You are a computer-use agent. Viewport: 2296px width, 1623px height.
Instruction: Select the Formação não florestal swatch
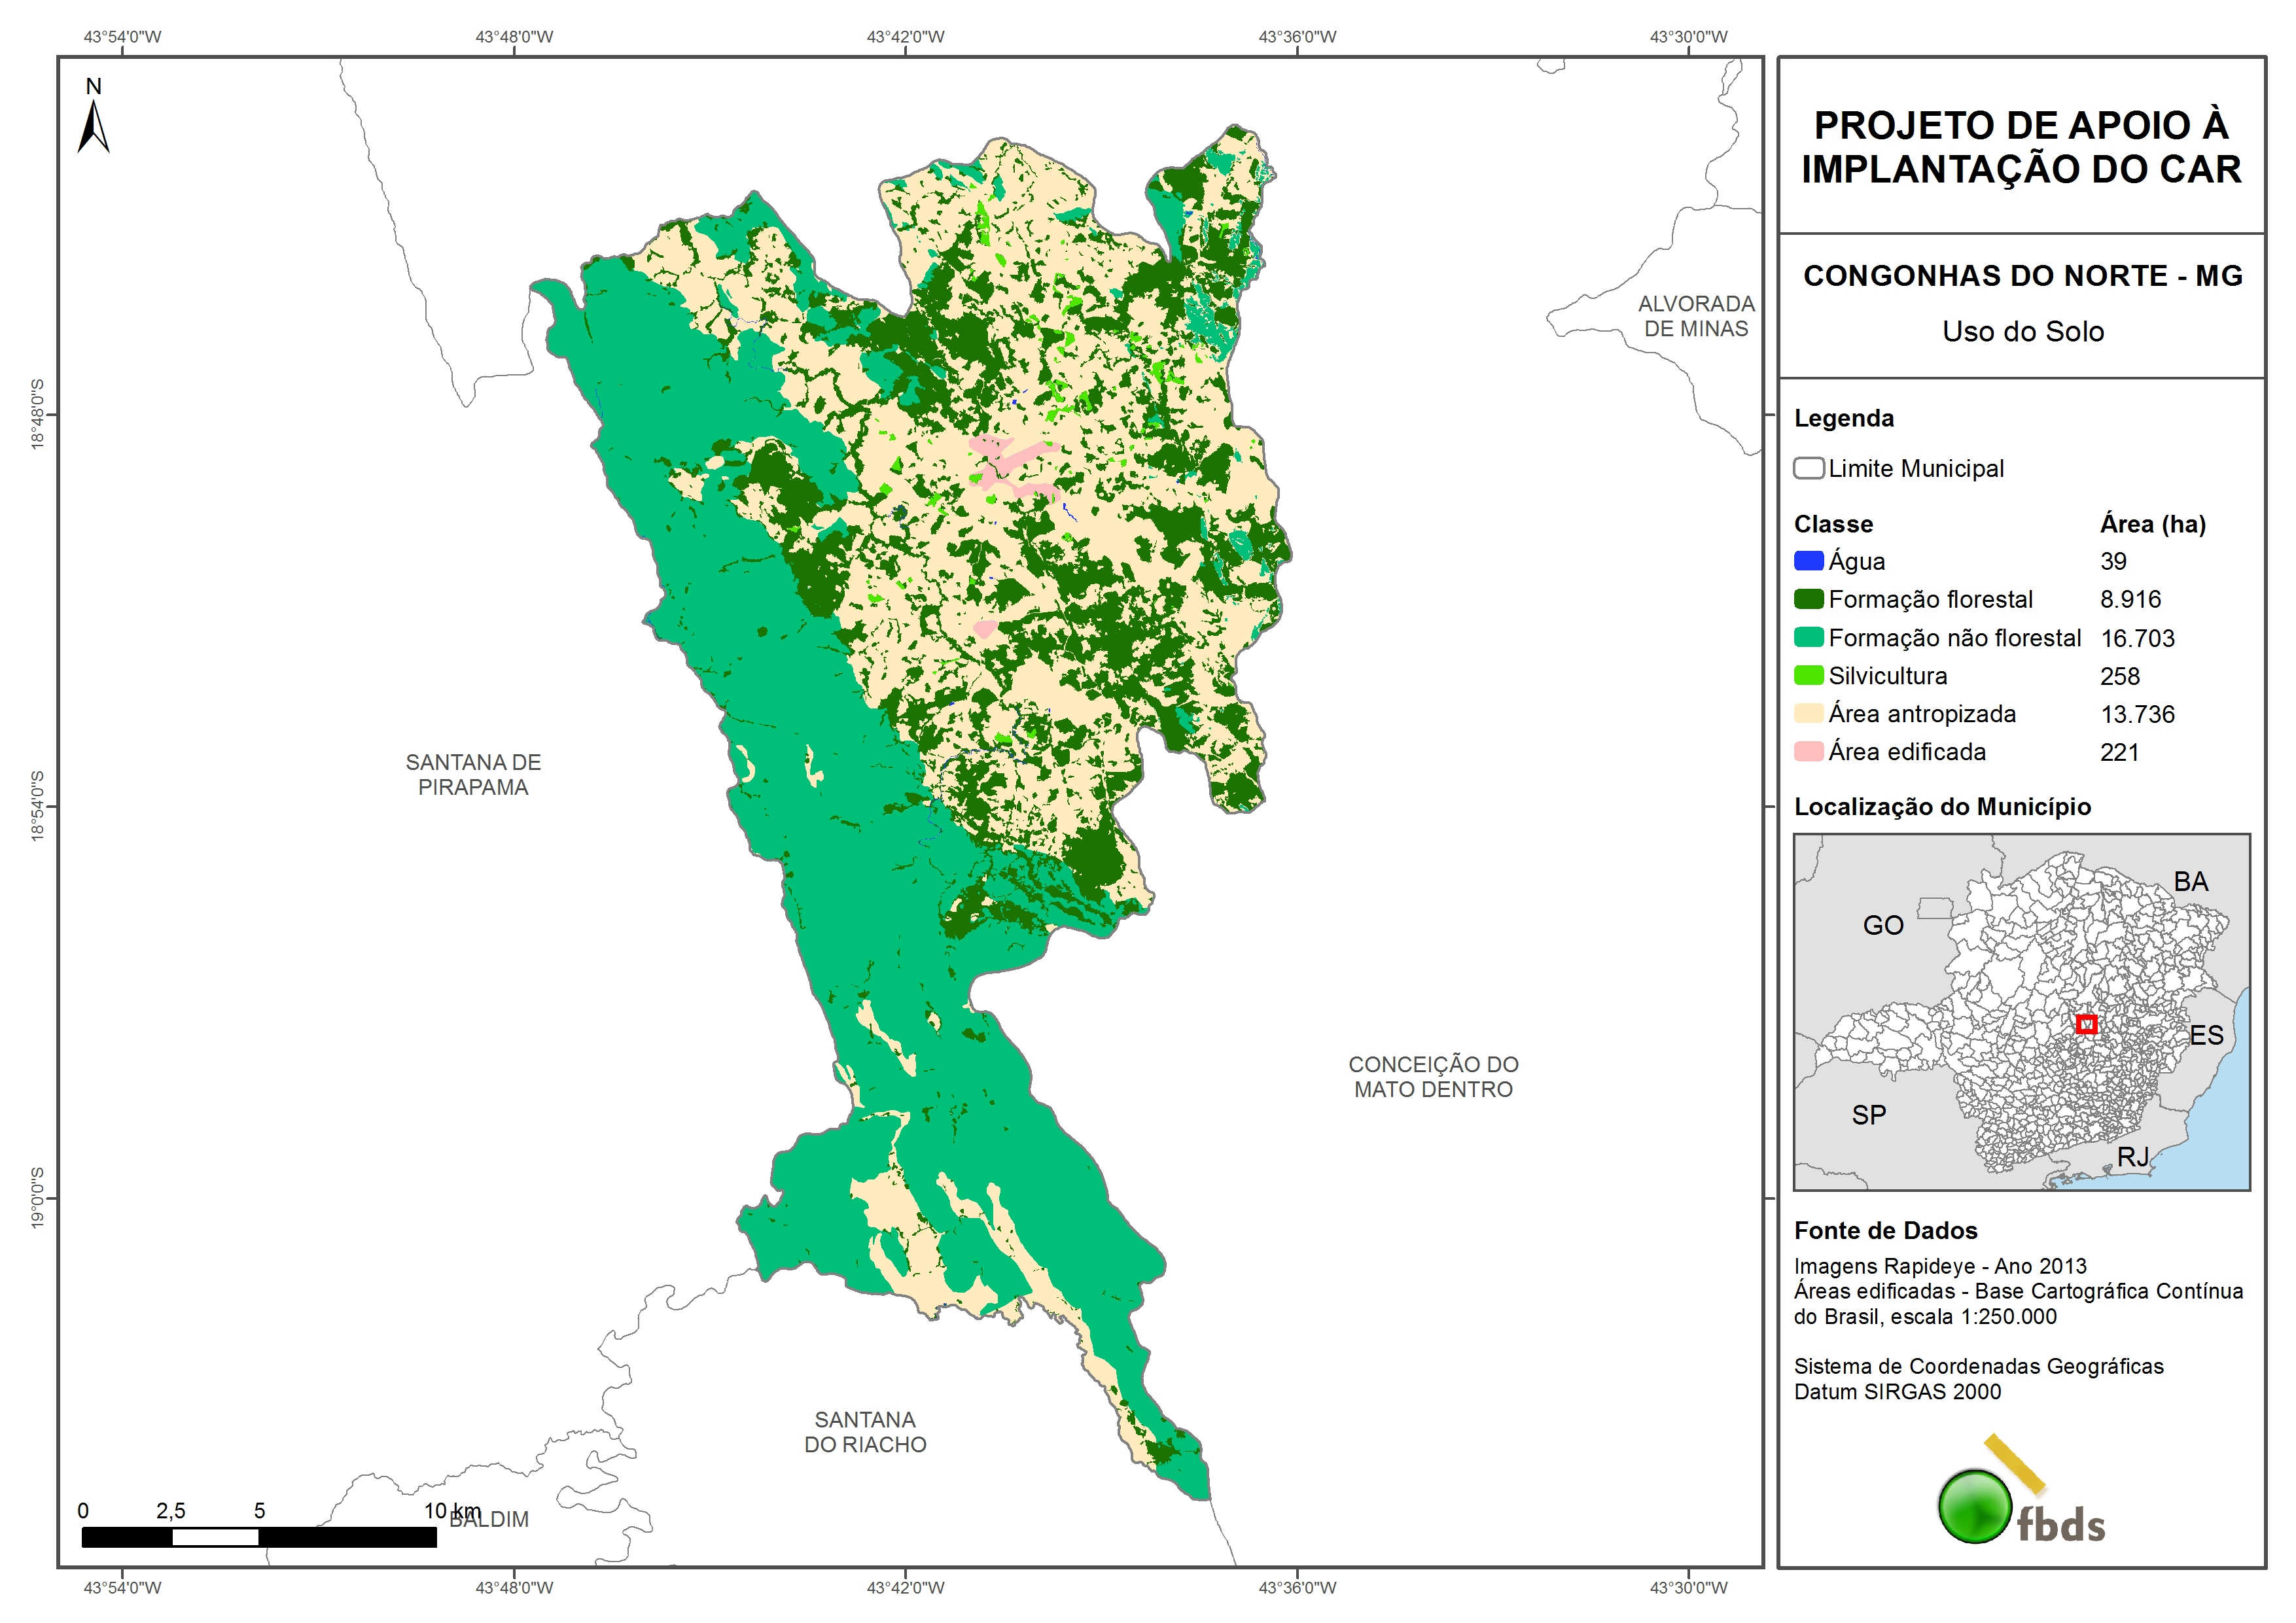click(x=1808, y=637)
